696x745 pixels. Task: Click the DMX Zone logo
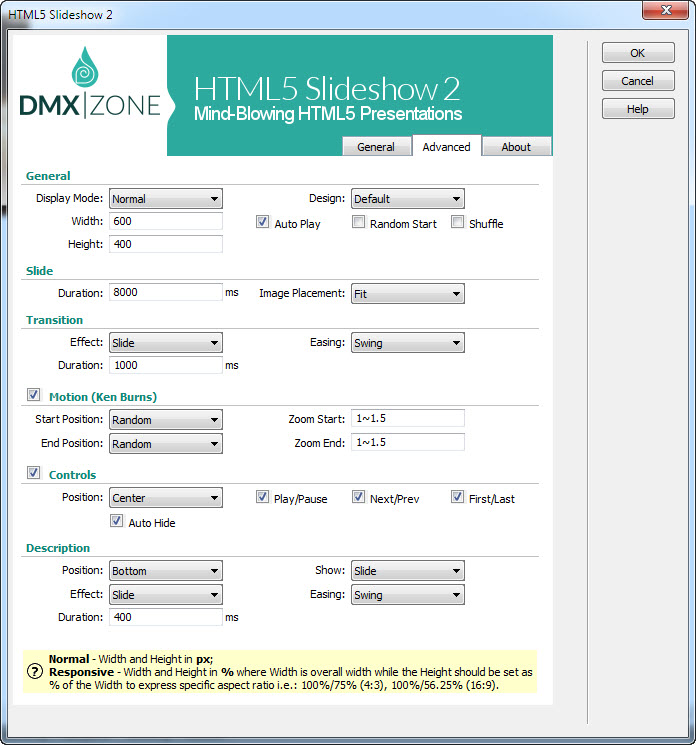(89, 83)
